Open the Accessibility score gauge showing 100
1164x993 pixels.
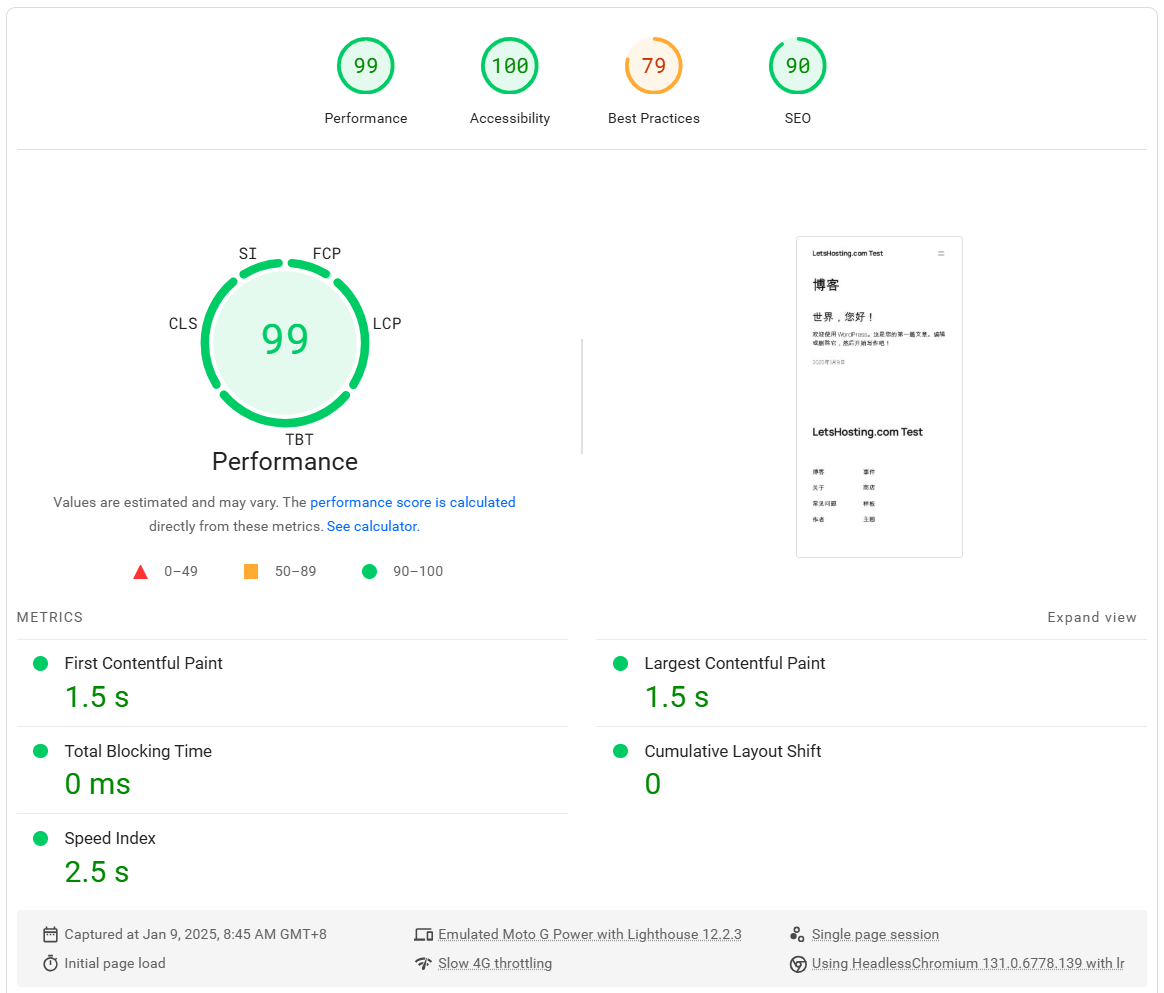click(x=509, y=65)
